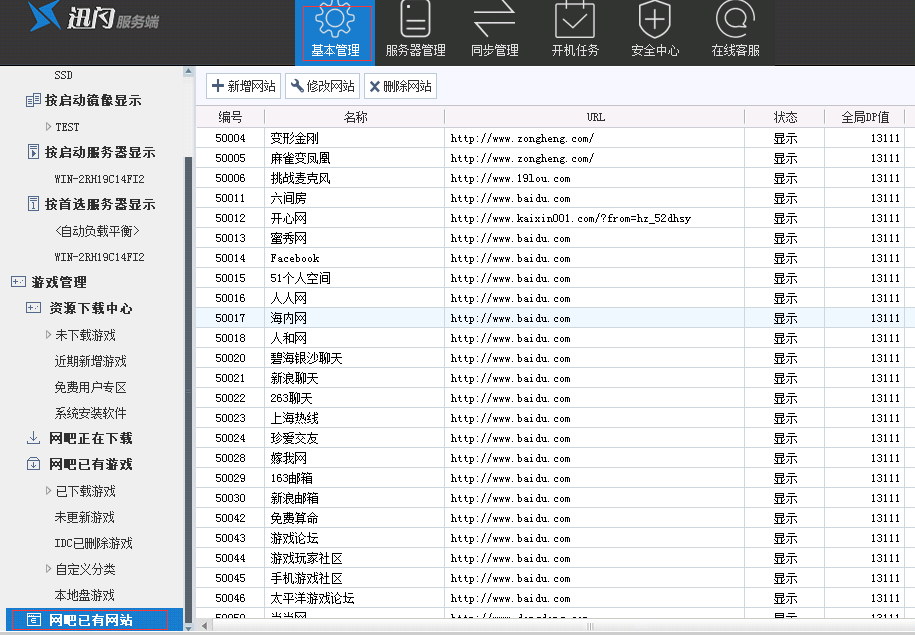Click the sidebar scroll up arrow

click(x=188, y=71)
